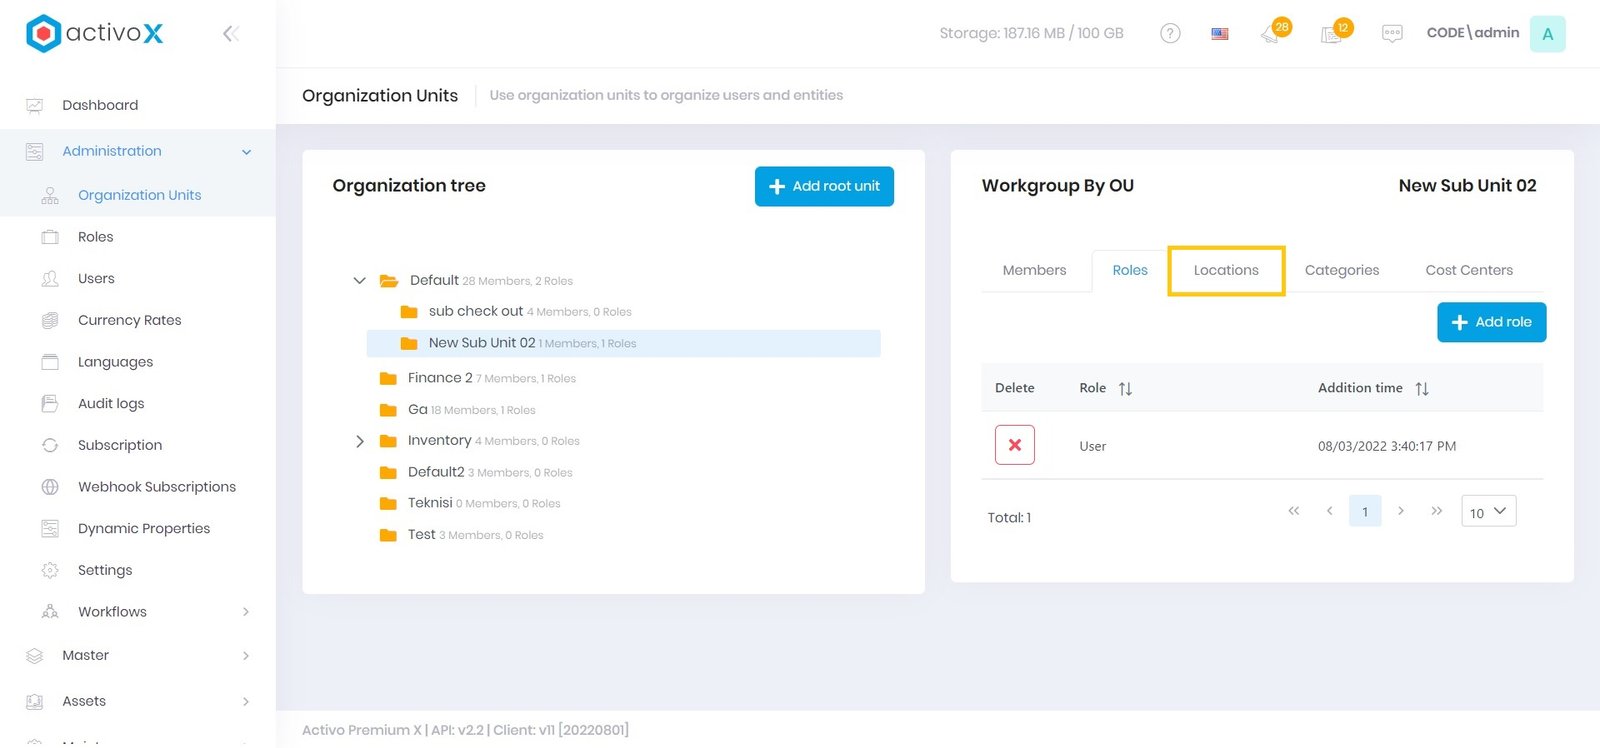The image size is (1600, 748).
Task: Open the page size dropdown showing 10
Action: (1488, 512)
